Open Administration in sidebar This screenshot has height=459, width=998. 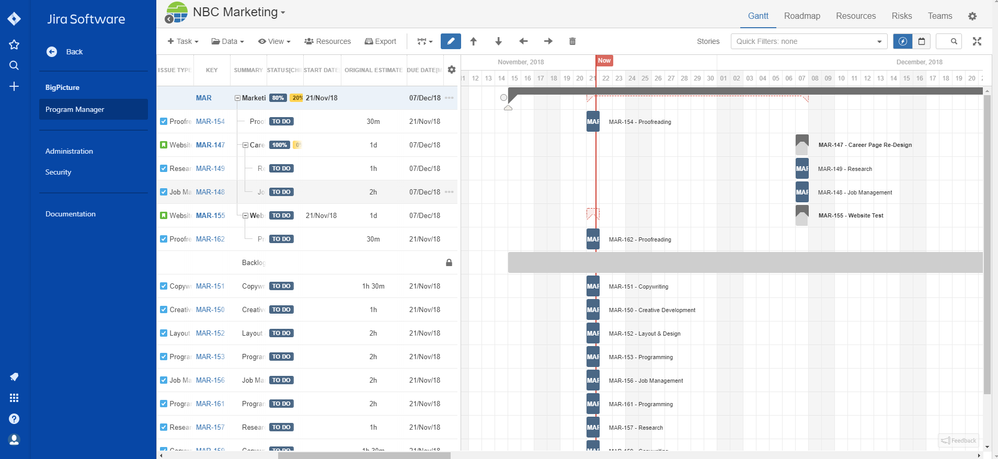coord(69,152)
